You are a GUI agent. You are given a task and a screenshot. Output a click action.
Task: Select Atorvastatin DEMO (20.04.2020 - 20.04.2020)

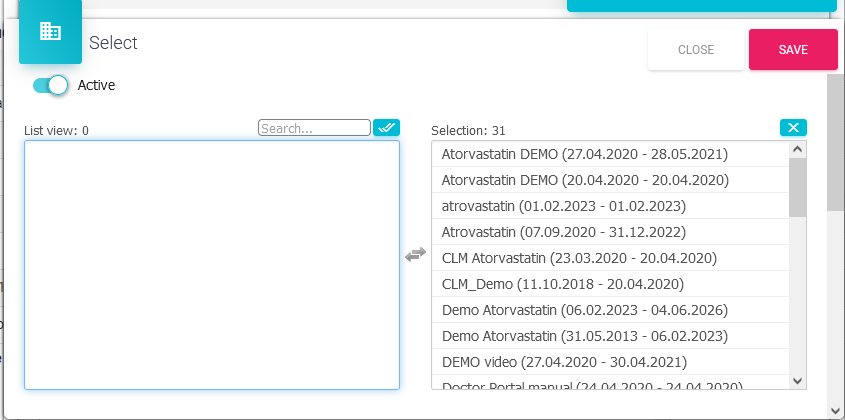click(584, 180)
